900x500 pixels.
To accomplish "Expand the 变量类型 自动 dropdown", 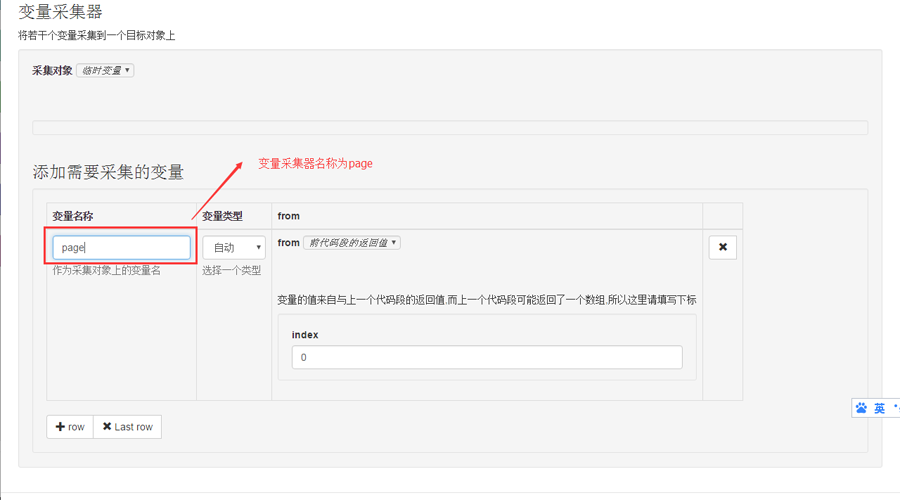I will pos(234,247).
